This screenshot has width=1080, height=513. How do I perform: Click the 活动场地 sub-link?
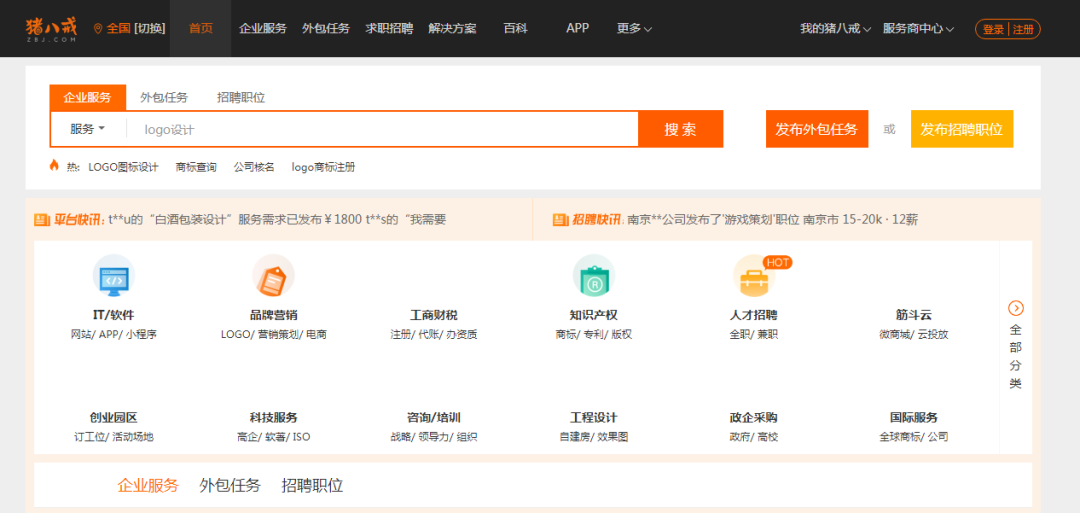coord(133,437)
